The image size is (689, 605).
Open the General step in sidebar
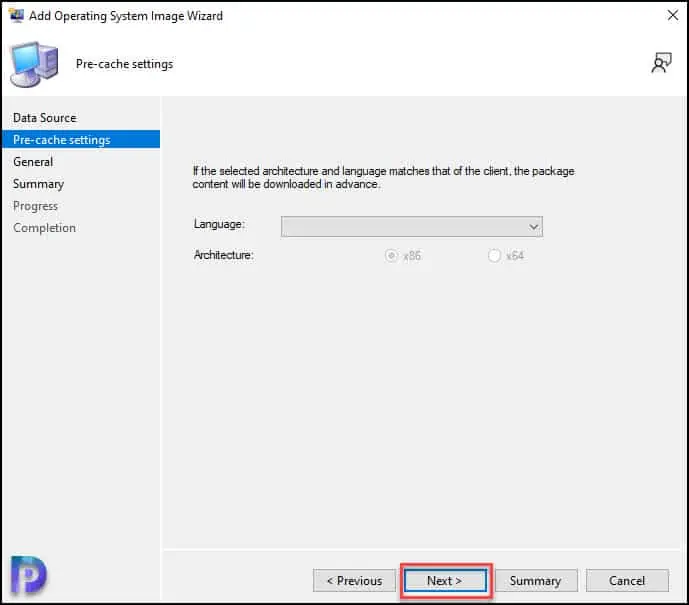tap(33, 162)
